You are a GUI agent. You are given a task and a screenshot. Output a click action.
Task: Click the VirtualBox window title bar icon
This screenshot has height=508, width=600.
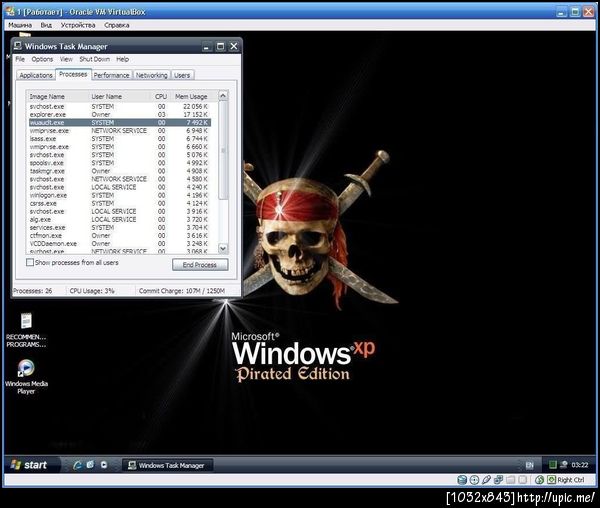[x=10, y=11]
